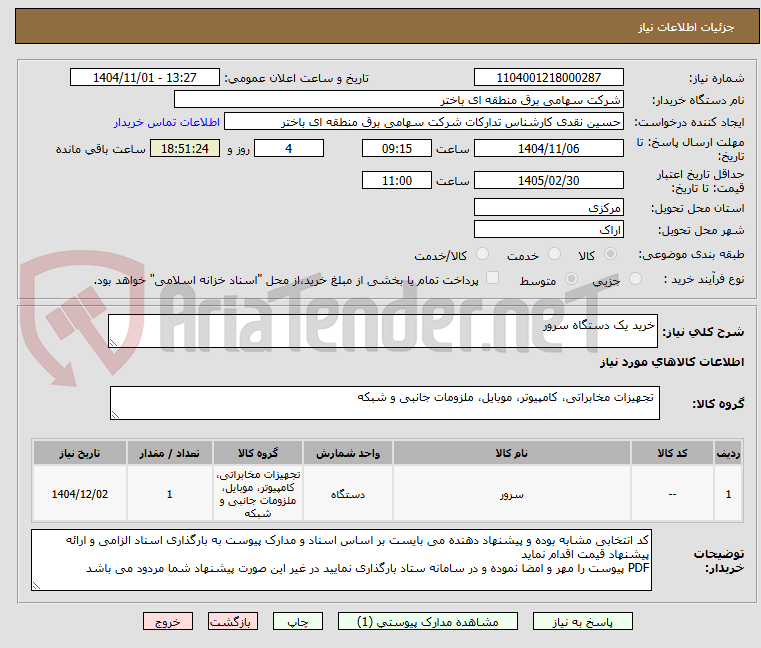This screenshot has height=648, width=761.
Task: Click the buyer notes text area
Action: point(341,560)
